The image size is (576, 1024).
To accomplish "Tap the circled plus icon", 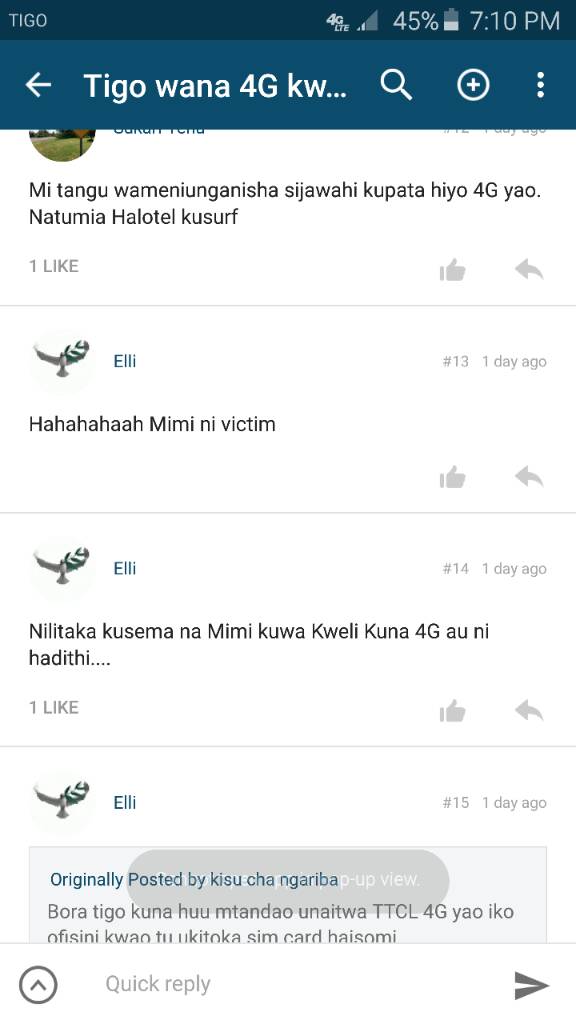I will (x=473, y=85).
